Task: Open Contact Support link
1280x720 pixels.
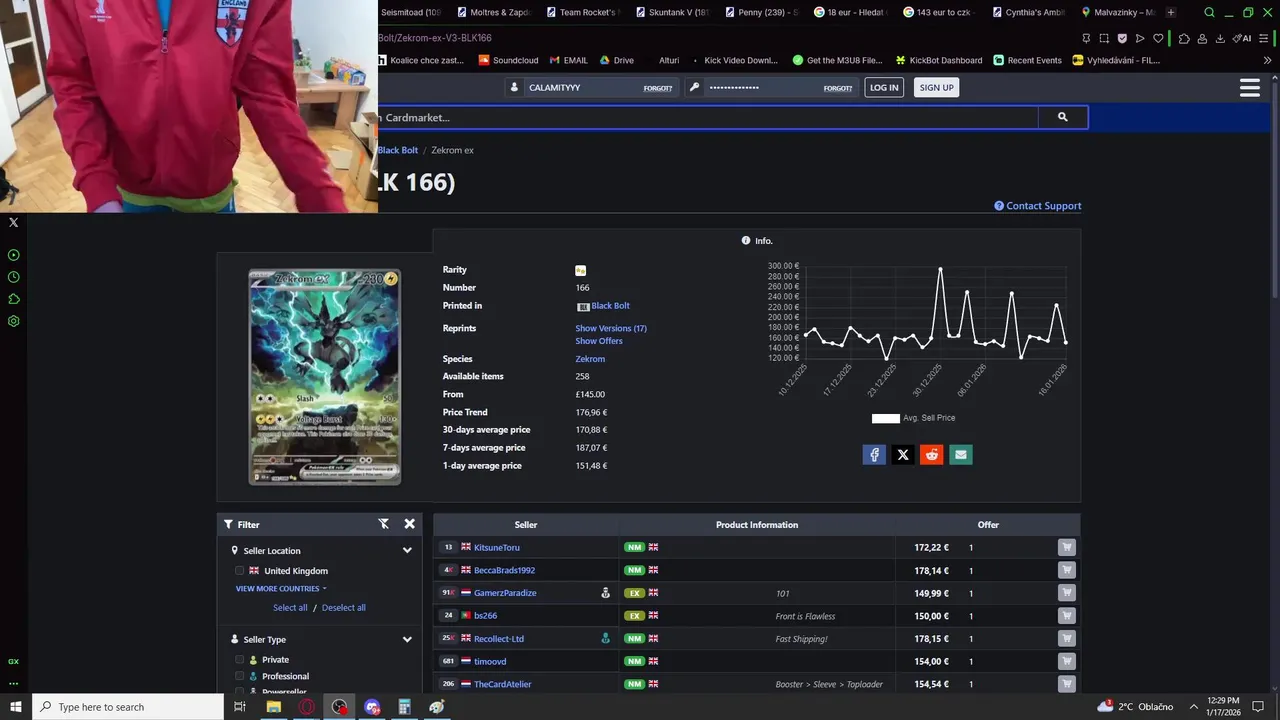Action: click(x=1038, y=206)
